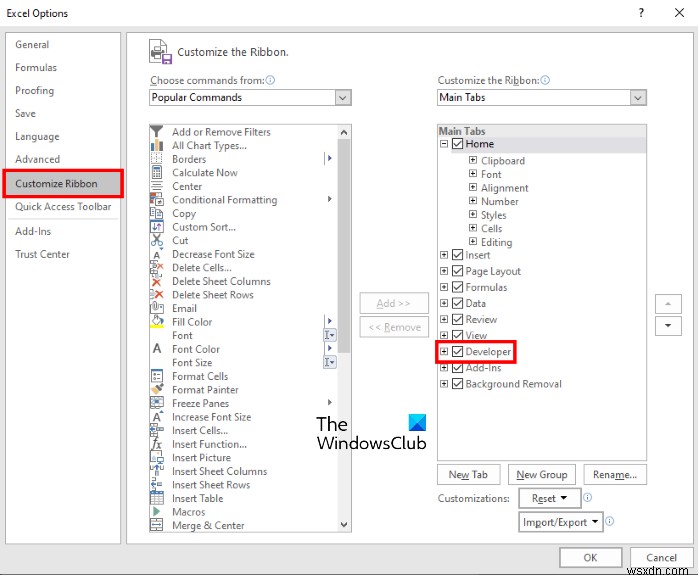Click the Fill Color paint bucket icon
Screen dimensions: 700x581
(156, 322)
